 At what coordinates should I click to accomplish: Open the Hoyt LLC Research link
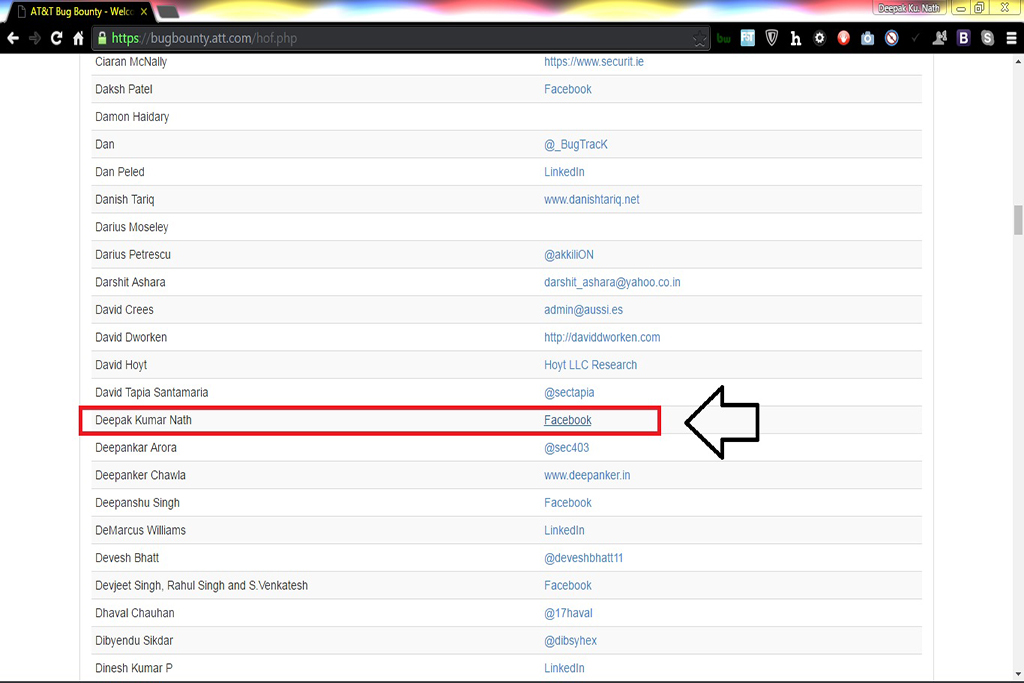590,365
